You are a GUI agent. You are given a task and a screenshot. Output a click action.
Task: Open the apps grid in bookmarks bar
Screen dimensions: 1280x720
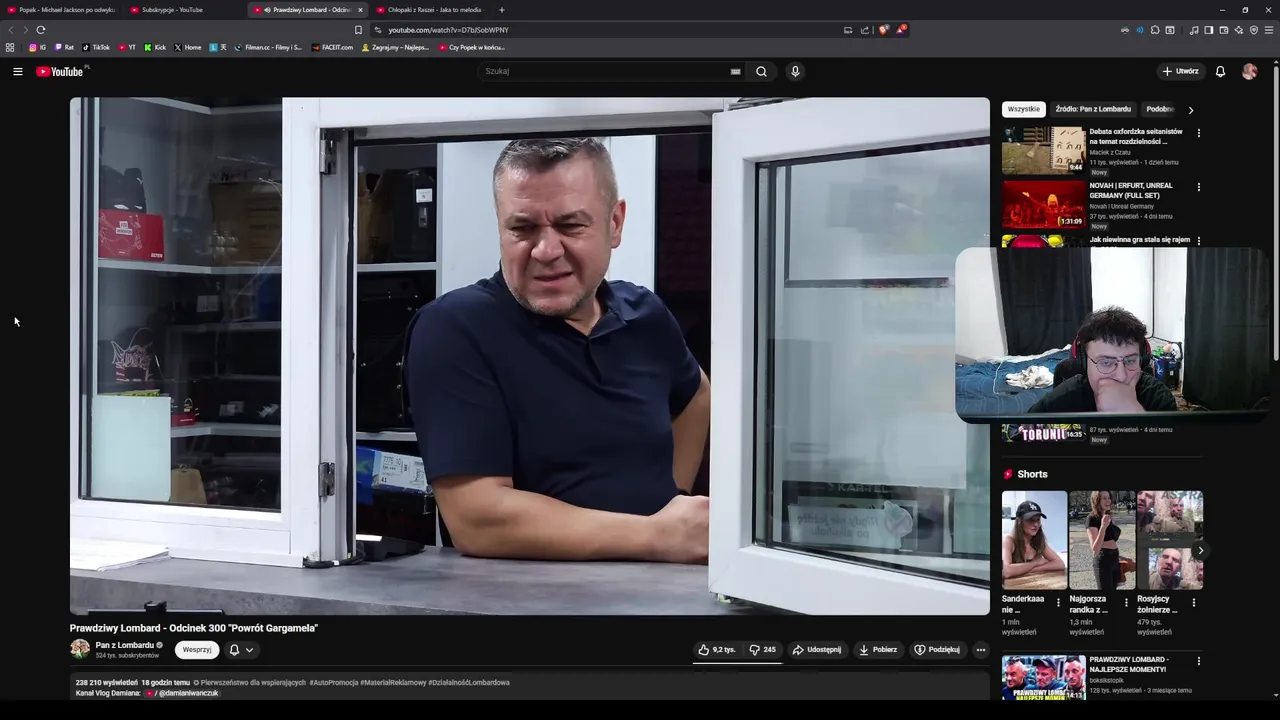(x=10, y=47)
